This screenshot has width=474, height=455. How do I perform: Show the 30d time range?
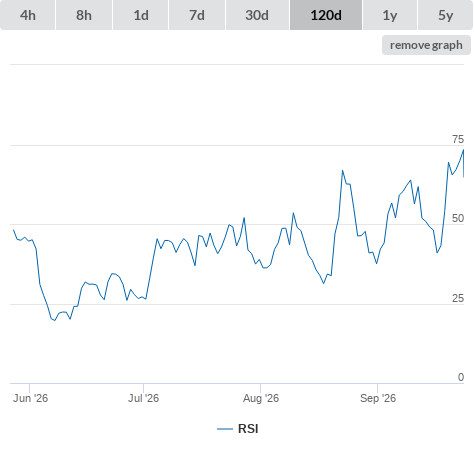(257, 15)
